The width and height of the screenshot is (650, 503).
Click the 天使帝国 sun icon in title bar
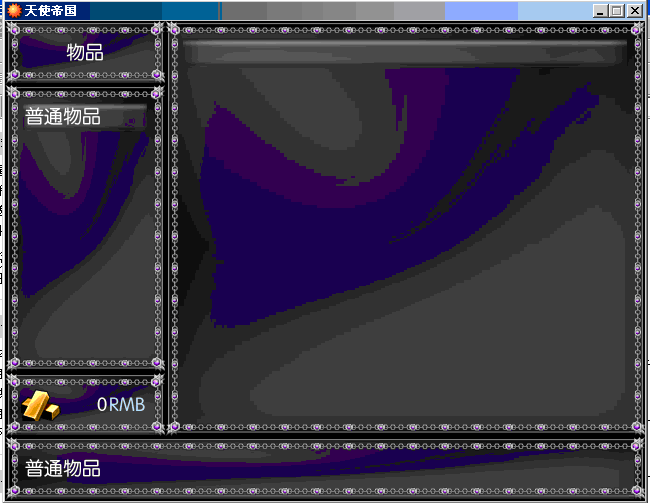[14, 10]
